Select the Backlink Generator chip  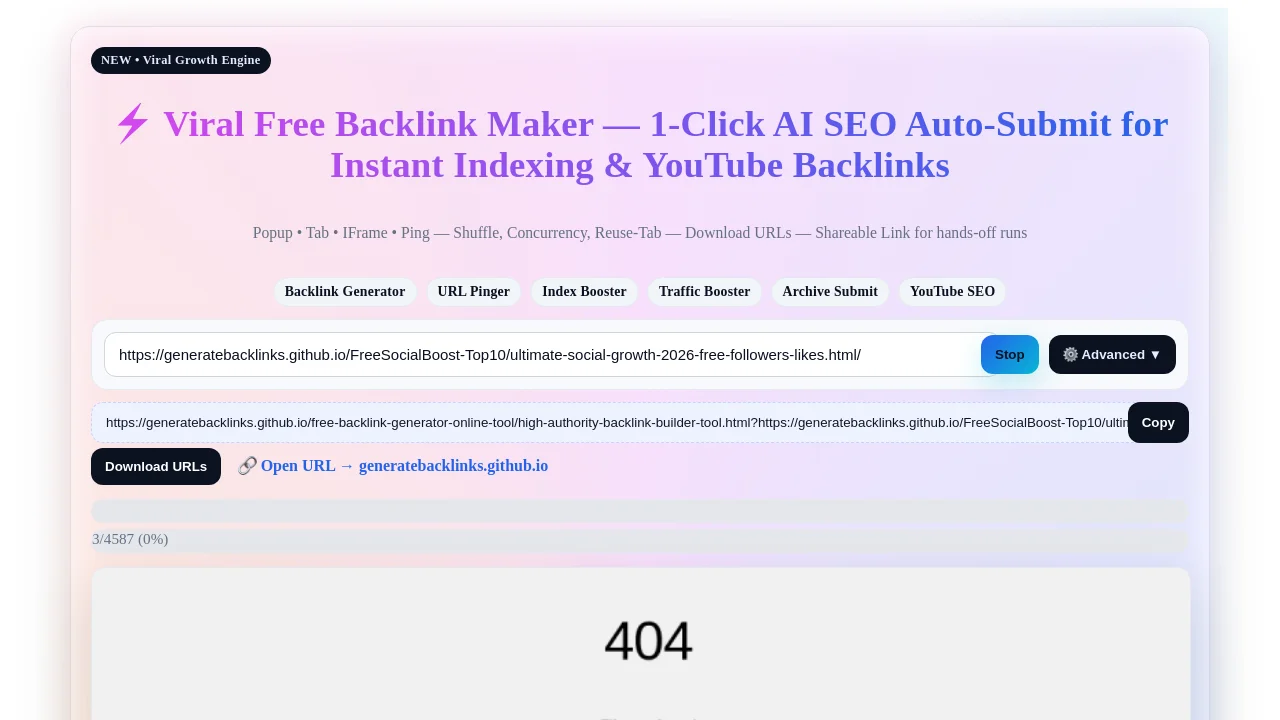coord(345,292)
